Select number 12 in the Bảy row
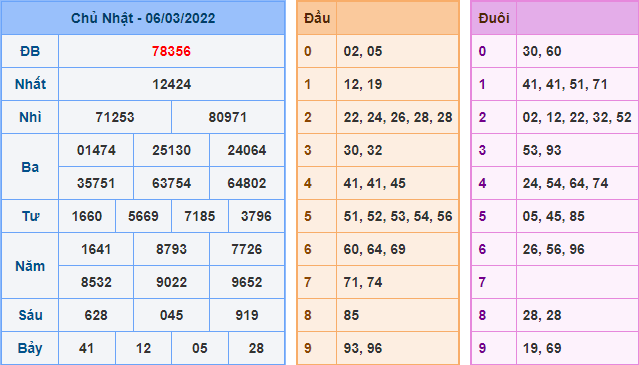Viewport: 639px width, 365px height. tap(143, 348)
